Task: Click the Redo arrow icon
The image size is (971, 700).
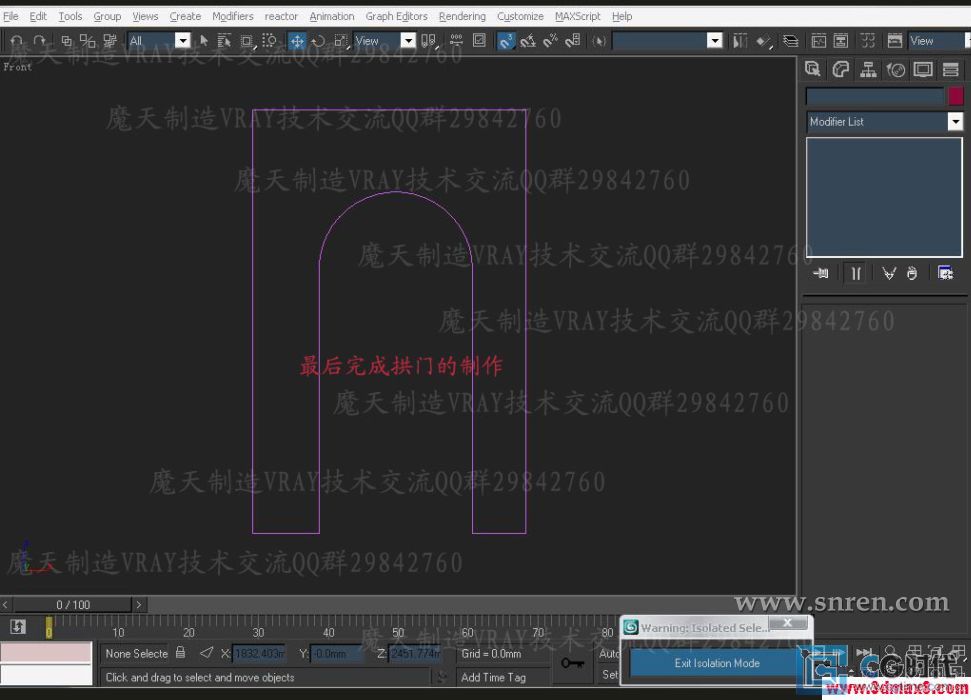Action: coord(40,41)
